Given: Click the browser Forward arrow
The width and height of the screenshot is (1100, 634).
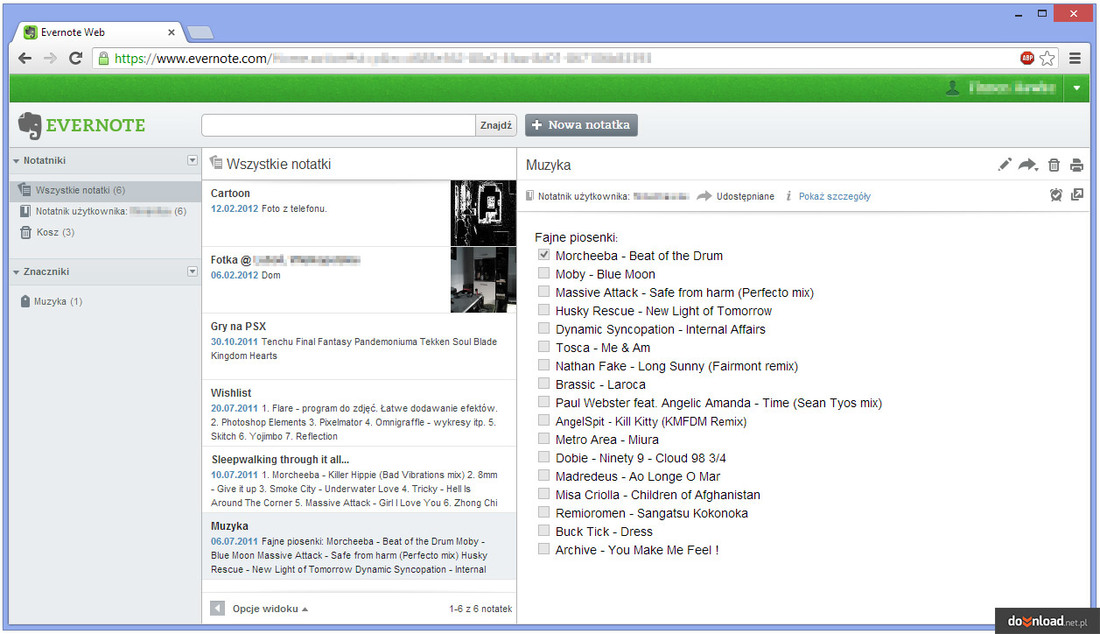Looking at the screenshot, I should pos(50,58).
